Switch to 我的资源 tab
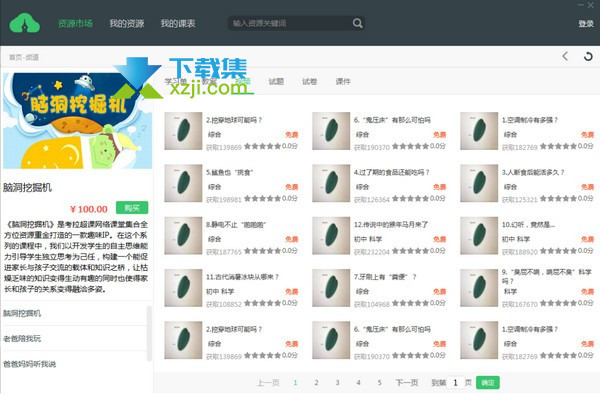Viewport: 600px width, 395px height. (x=127, y=23)
